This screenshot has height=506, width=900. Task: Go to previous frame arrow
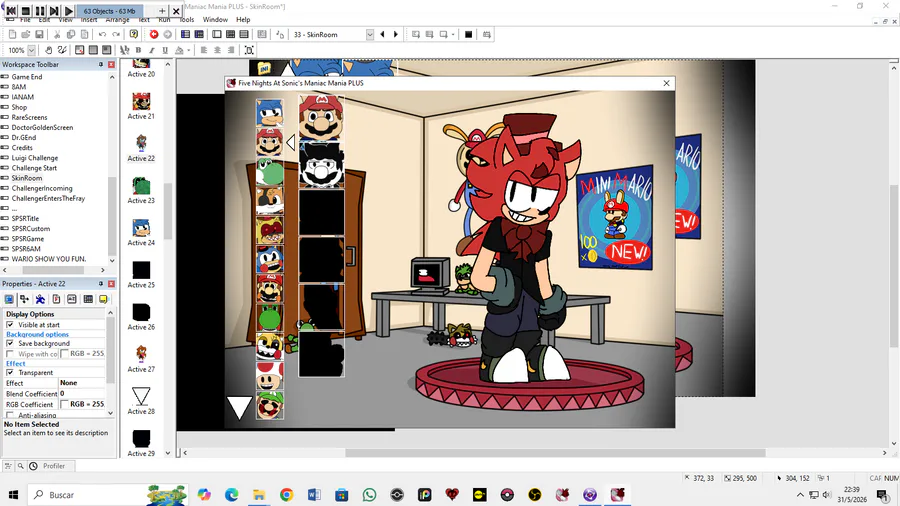[x=382, y=34]
